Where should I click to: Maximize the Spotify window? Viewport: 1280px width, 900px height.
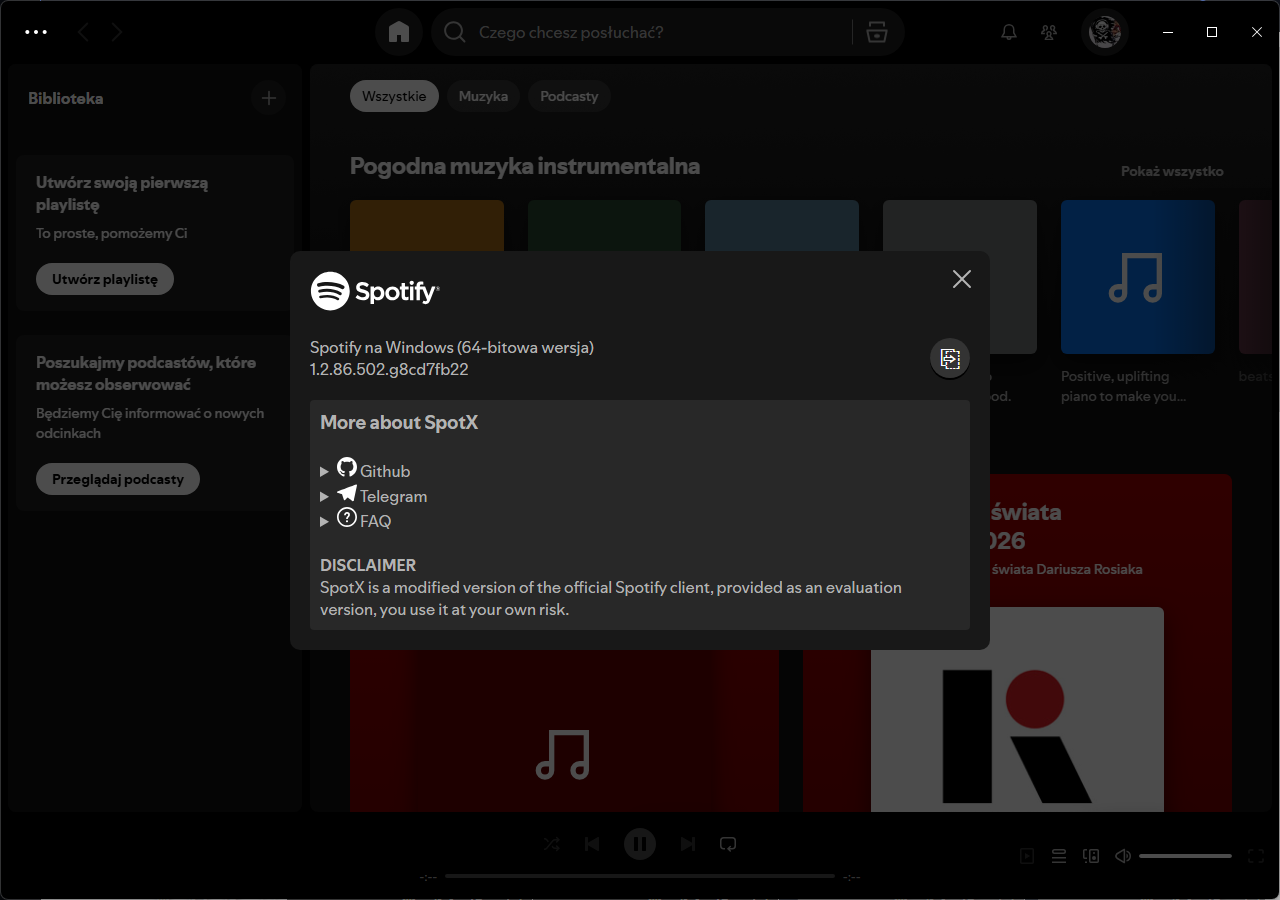pos(1212,32)
